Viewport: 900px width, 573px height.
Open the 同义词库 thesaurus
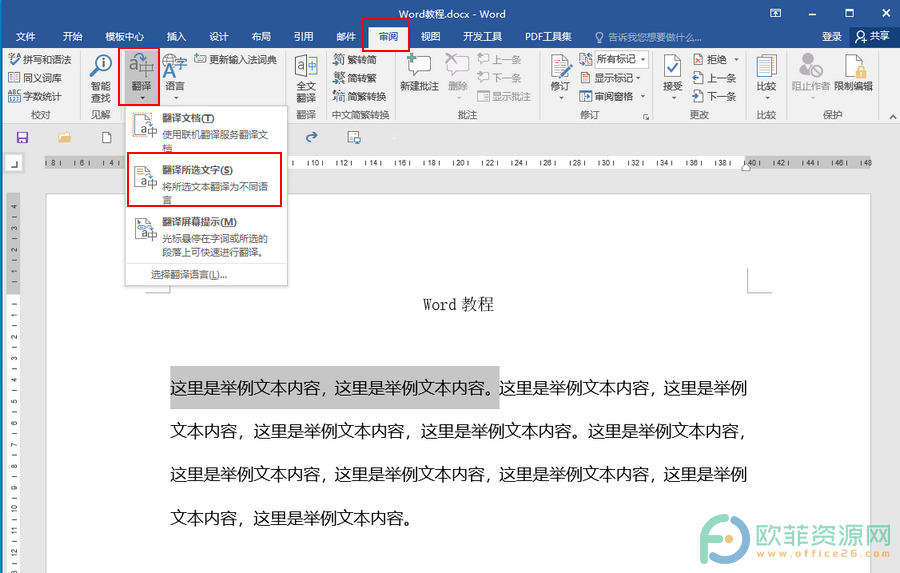(35, 78)
